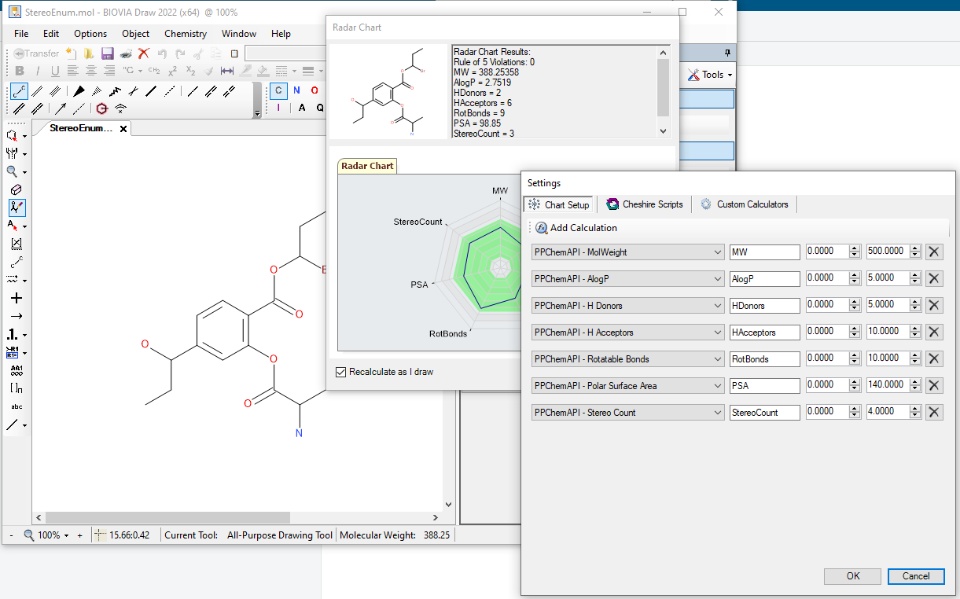Select the double bond tool
960x599 pixels.
37,91
